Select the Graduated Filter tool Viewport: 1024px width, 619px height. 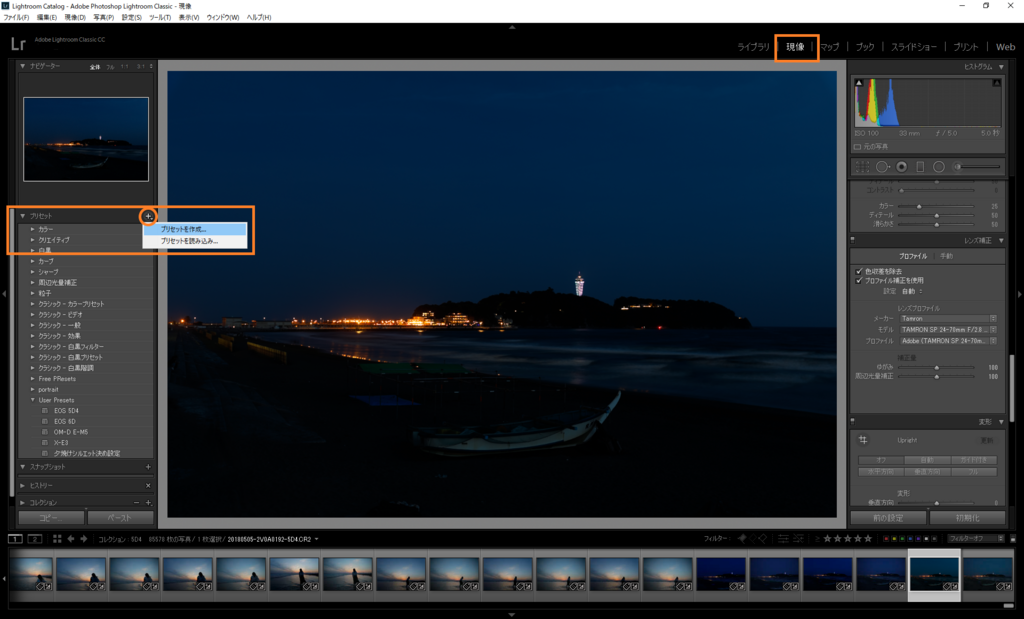tap(920, 167)
